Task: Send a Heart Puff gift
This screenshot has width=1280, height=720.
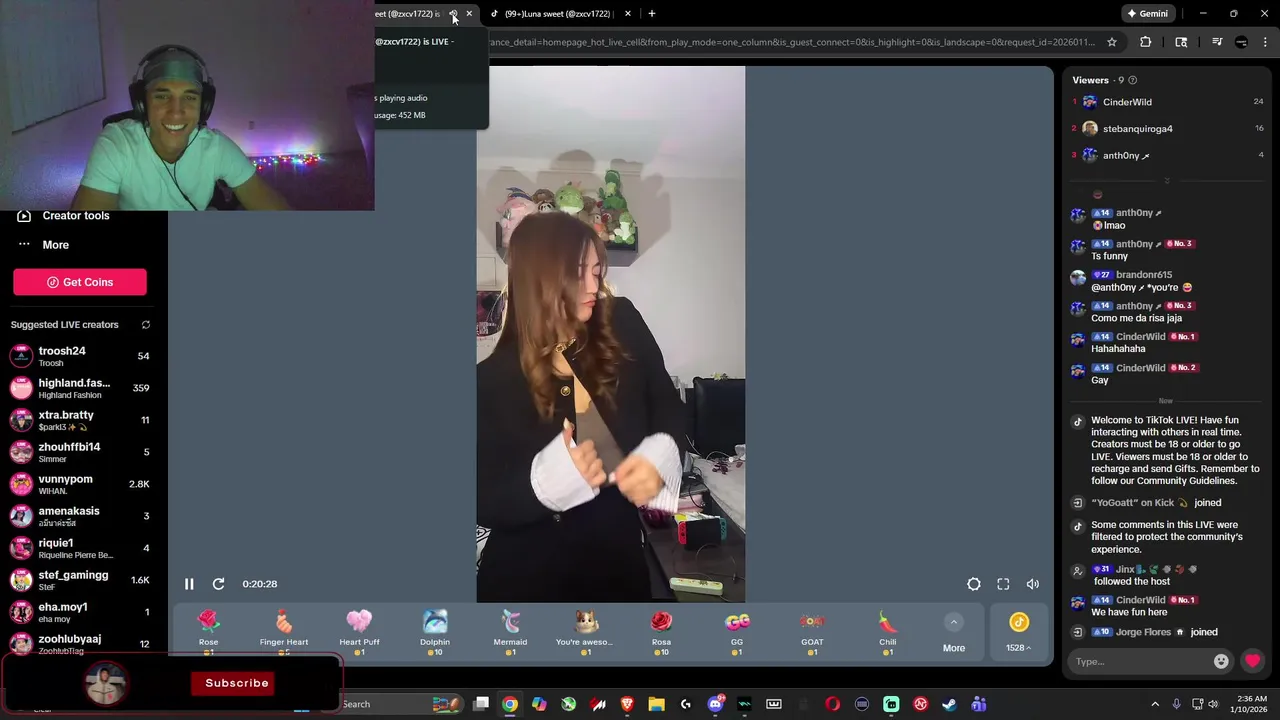Action: tap(359, 632)
